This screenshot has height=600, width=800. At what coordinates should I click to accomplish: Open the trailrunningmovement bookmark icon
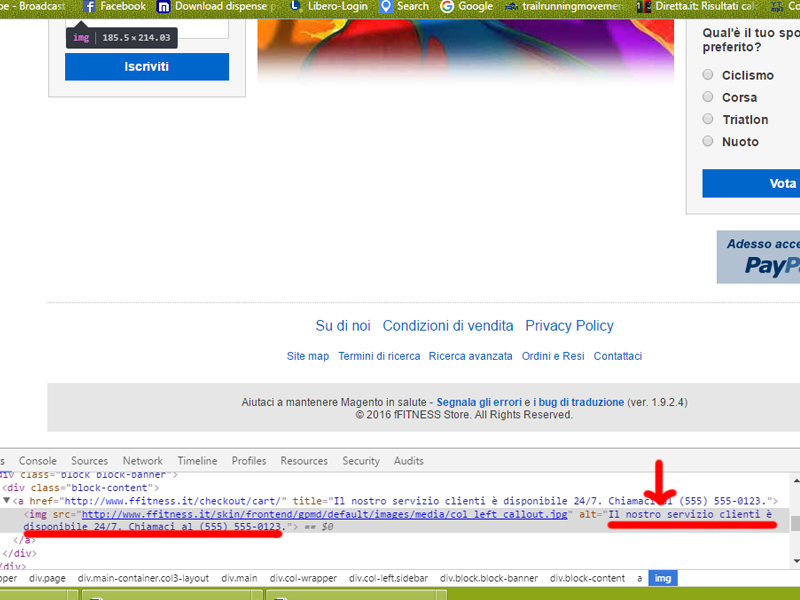click(x=513, y=6)
